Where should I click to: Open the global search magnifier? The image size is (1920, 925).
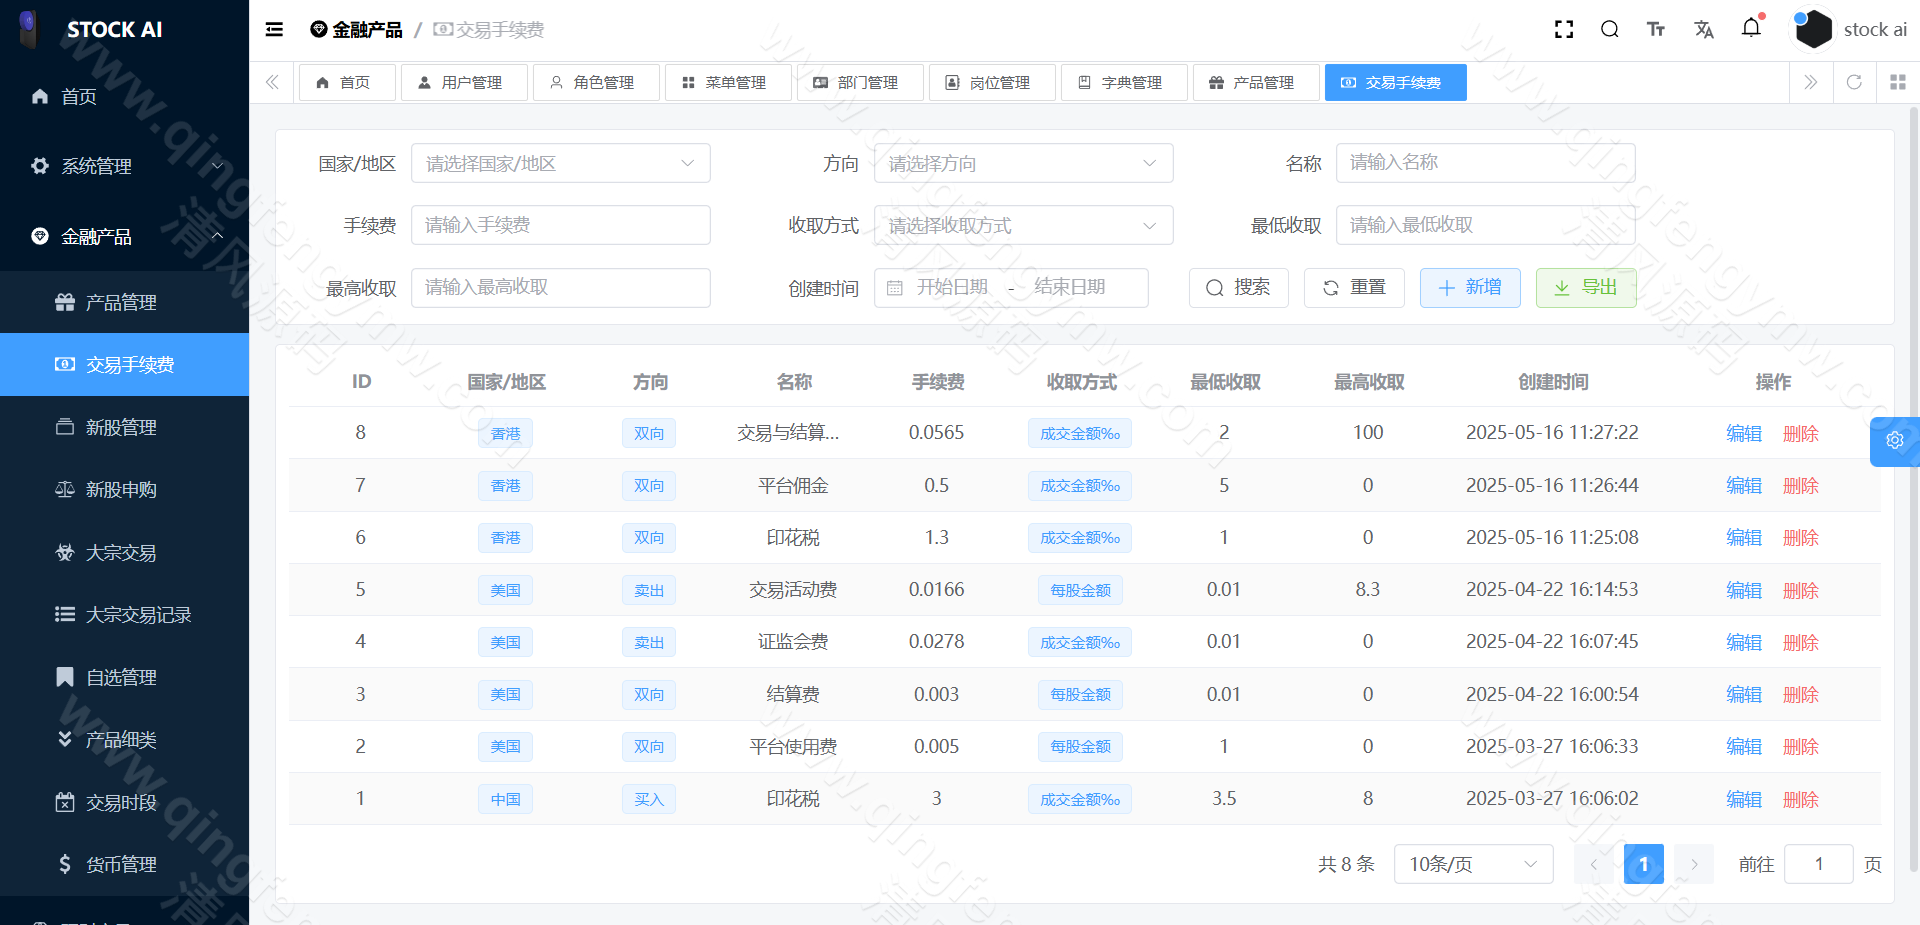tap(1609, 29)
